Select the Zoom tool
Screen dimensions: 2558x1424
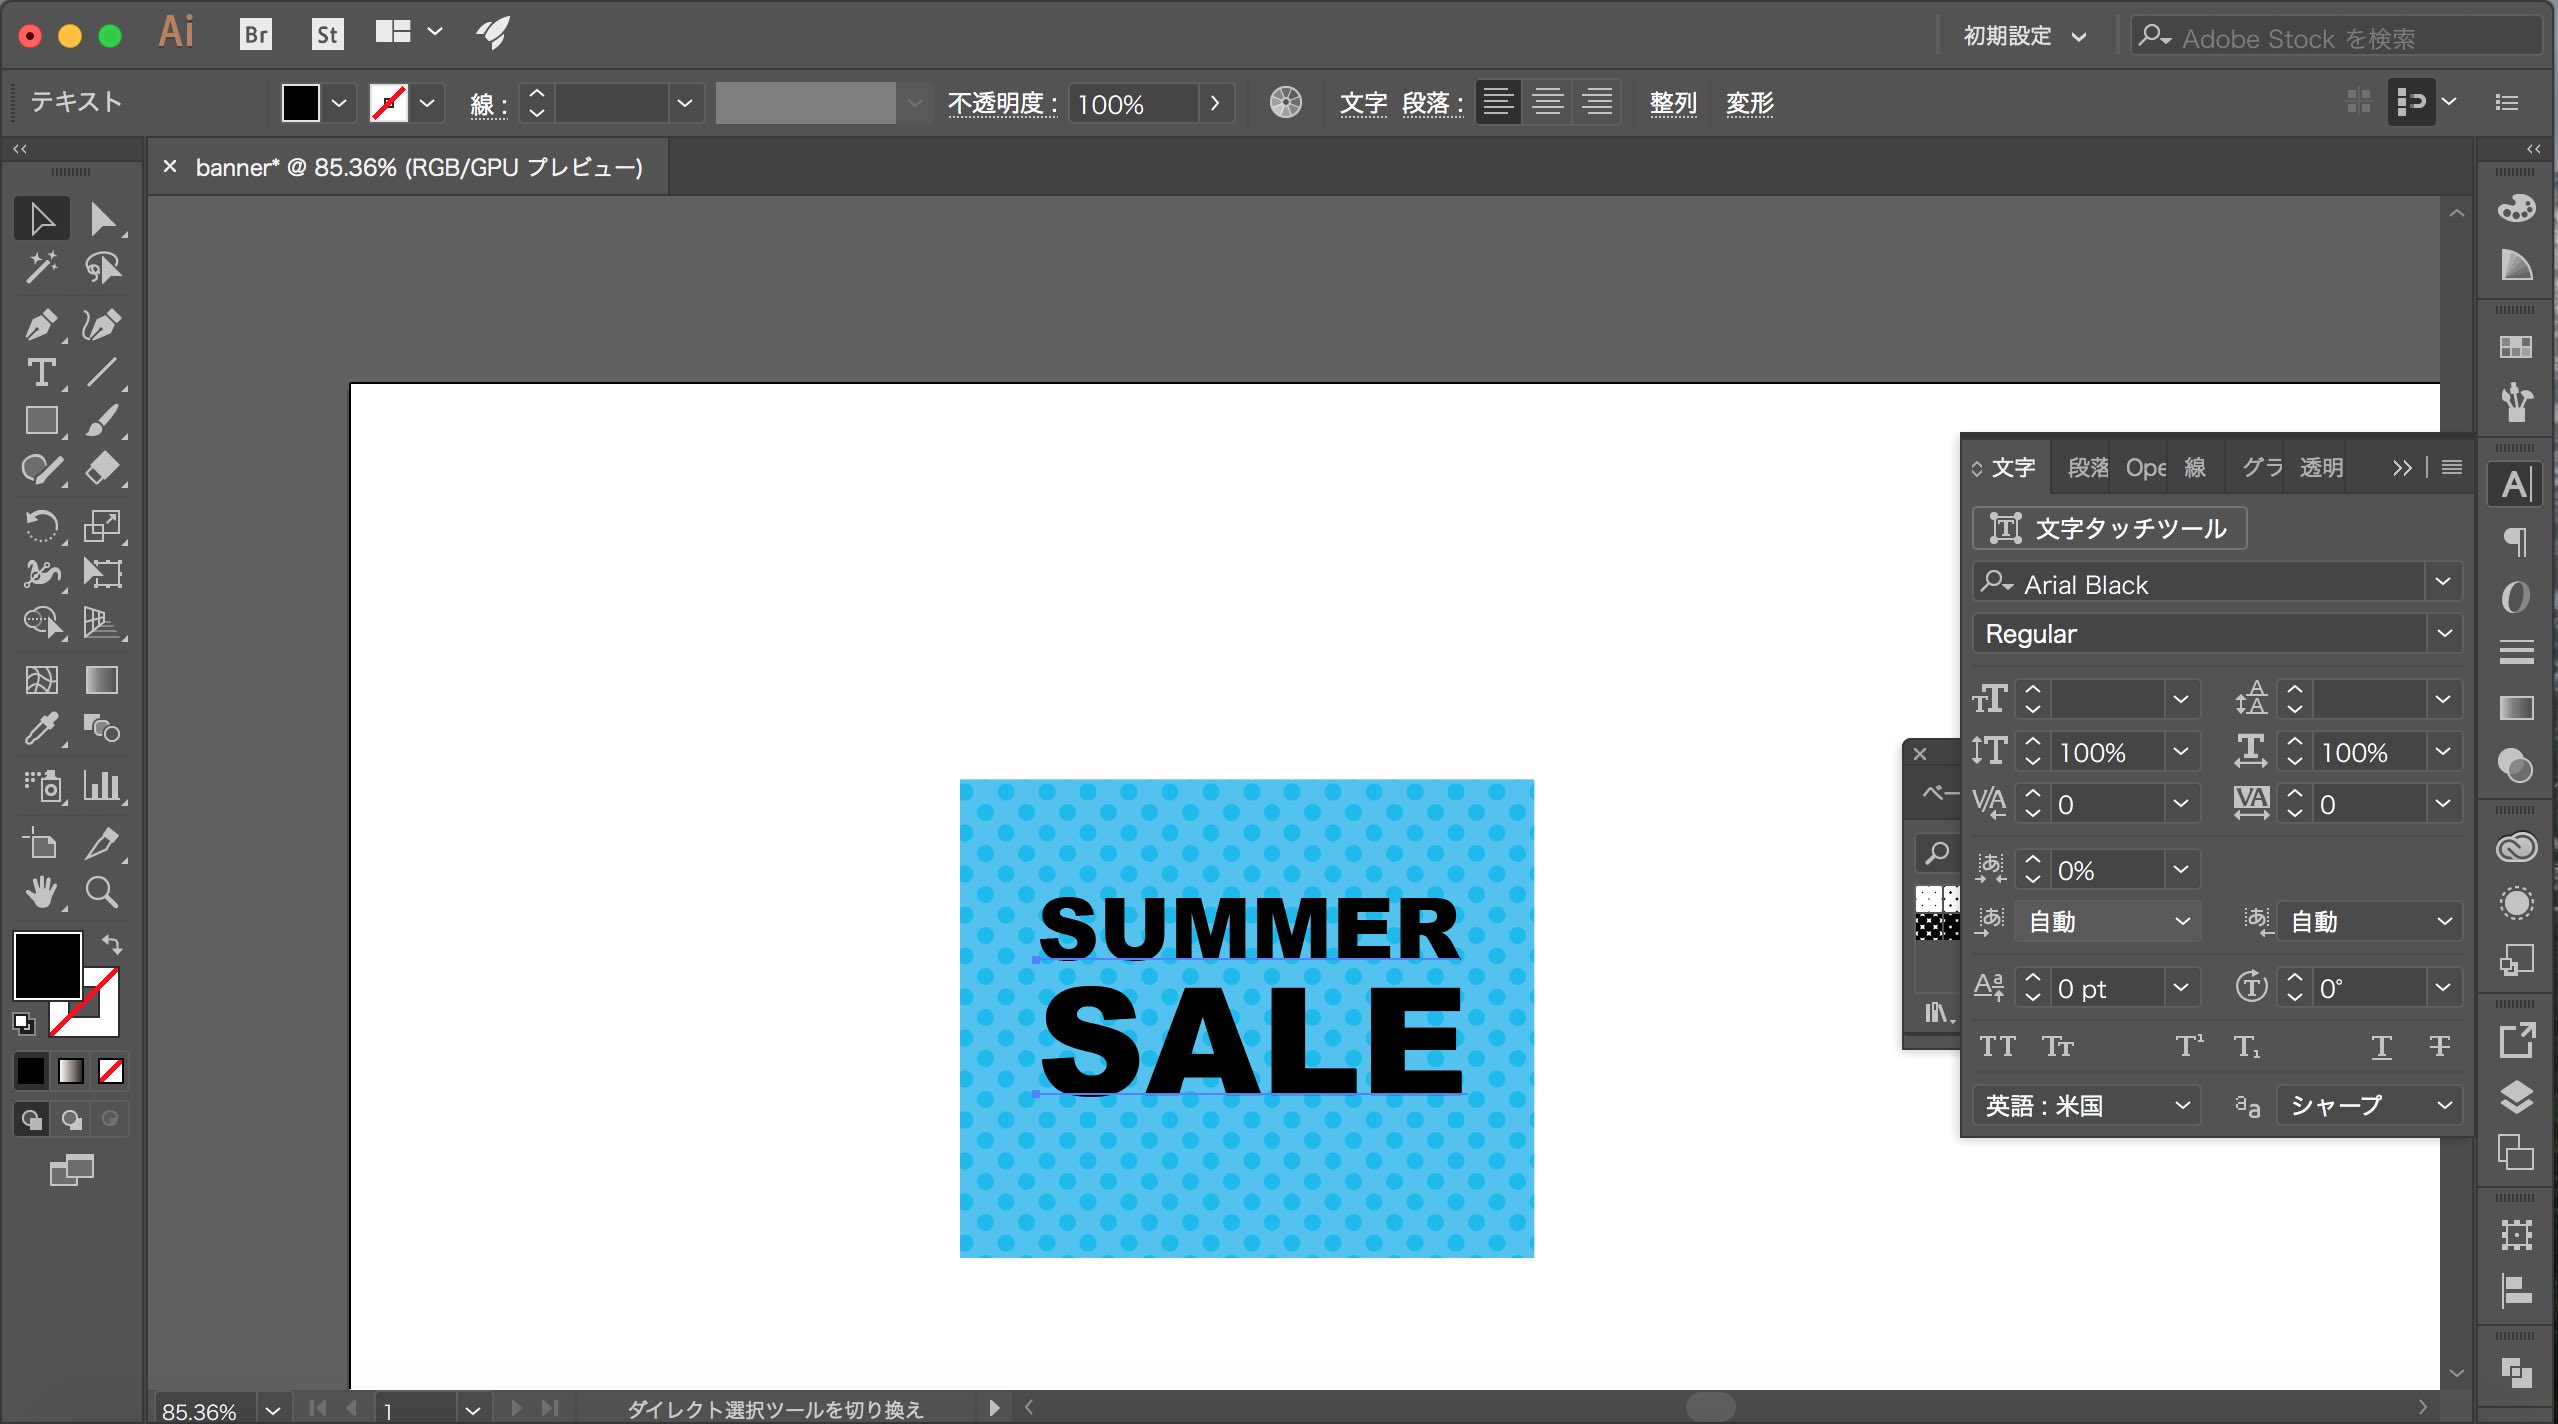click(x=102, y=892)
